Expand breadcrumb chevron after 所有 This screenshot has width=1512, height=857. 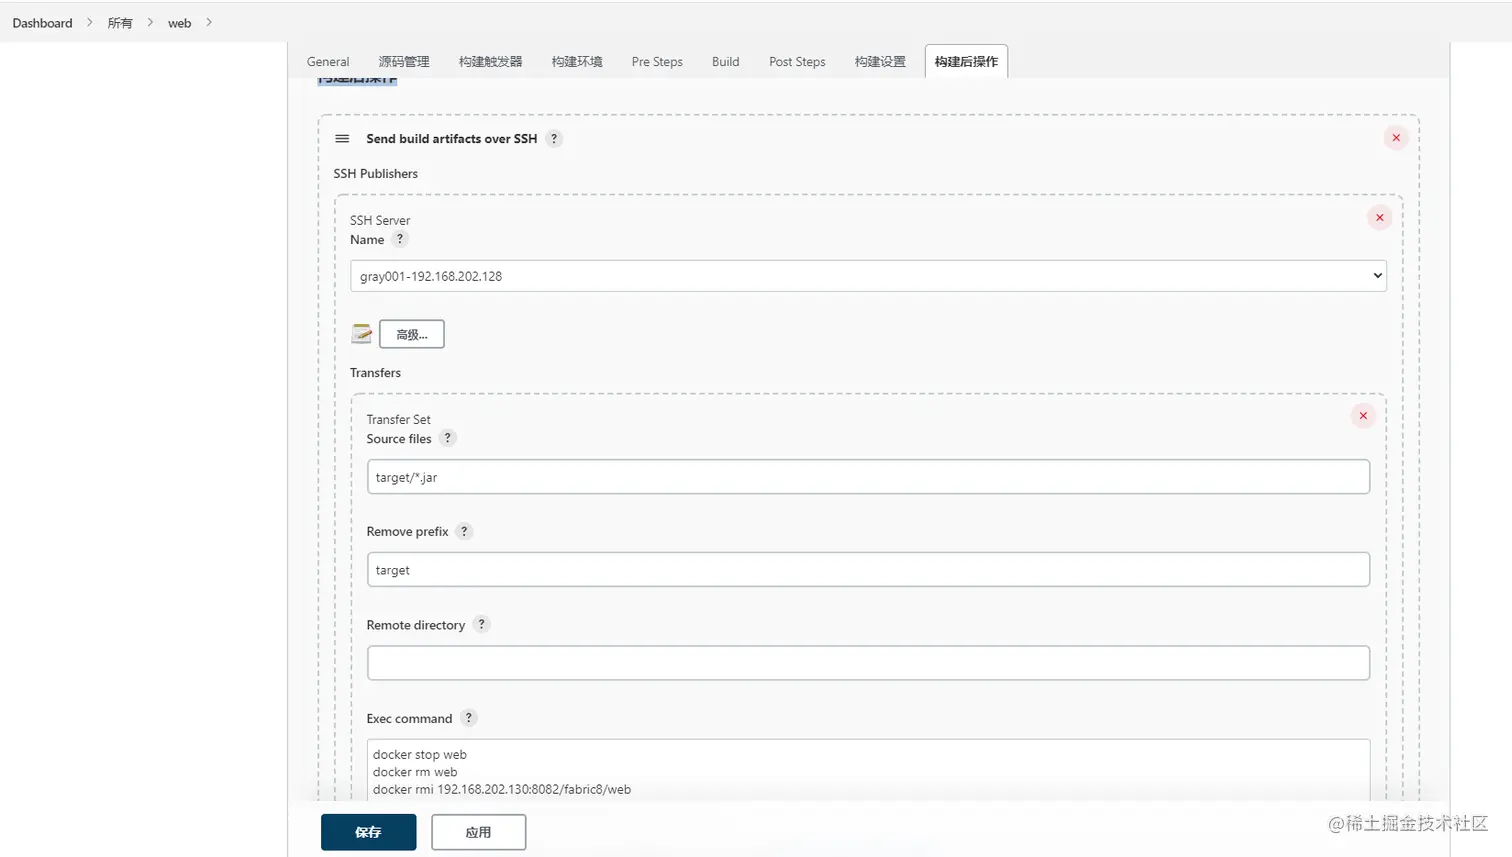tap(150, 22)
